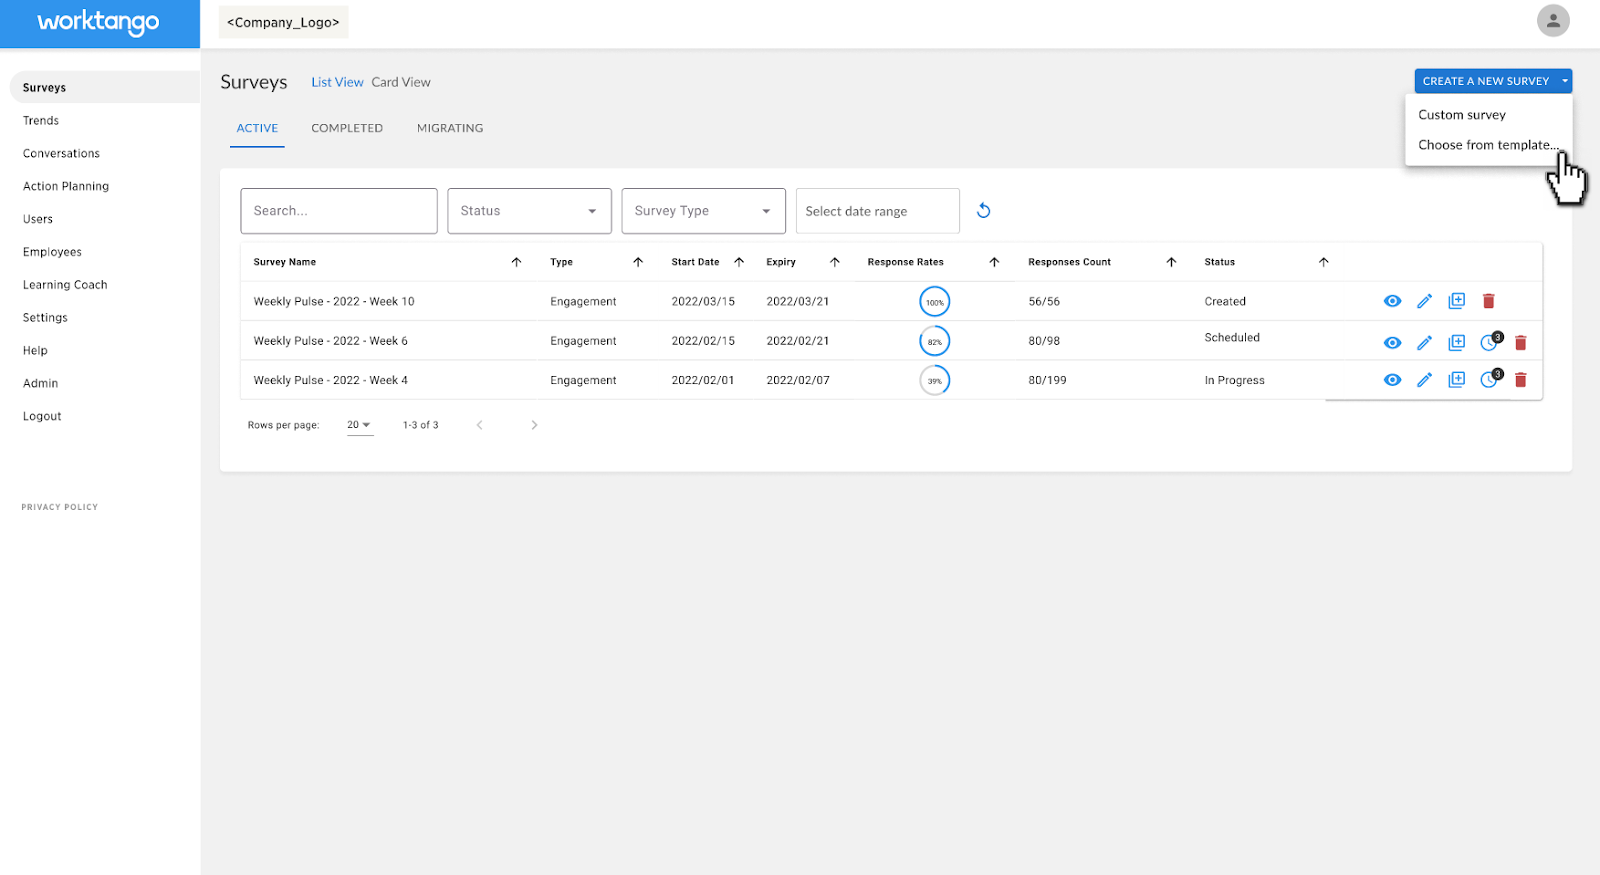Duplicate the Week 10 survey
The image size is (1600, 875).
(x=1457, y=301)
